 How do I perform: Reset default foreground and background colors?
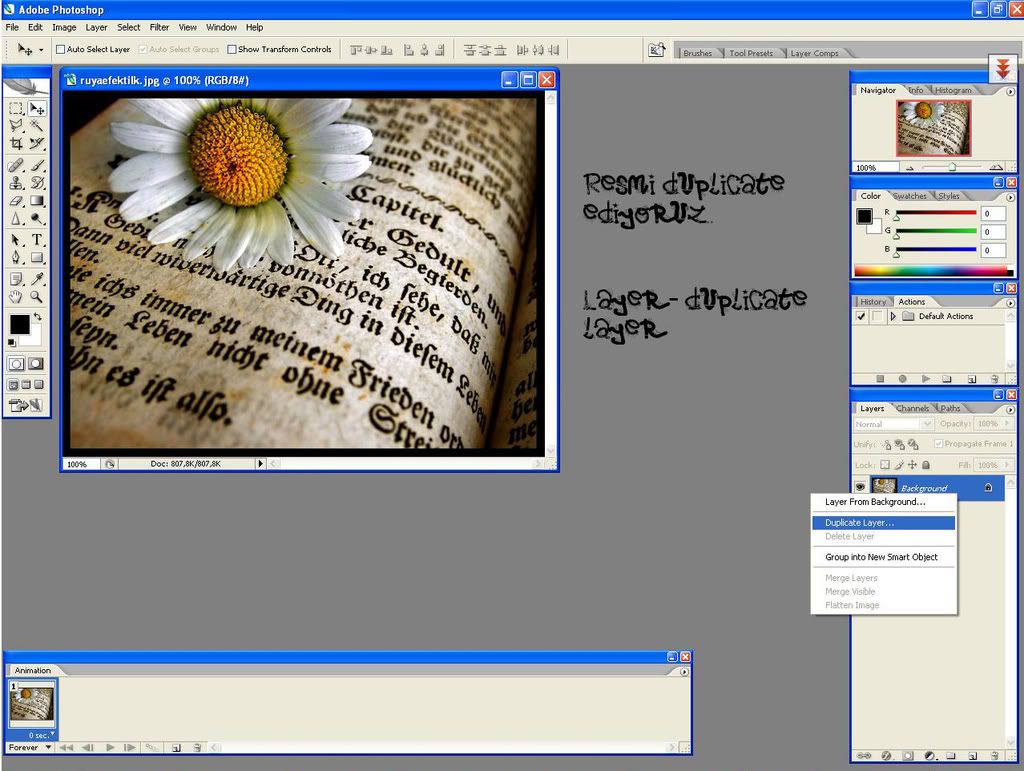[x=12, y=342]
